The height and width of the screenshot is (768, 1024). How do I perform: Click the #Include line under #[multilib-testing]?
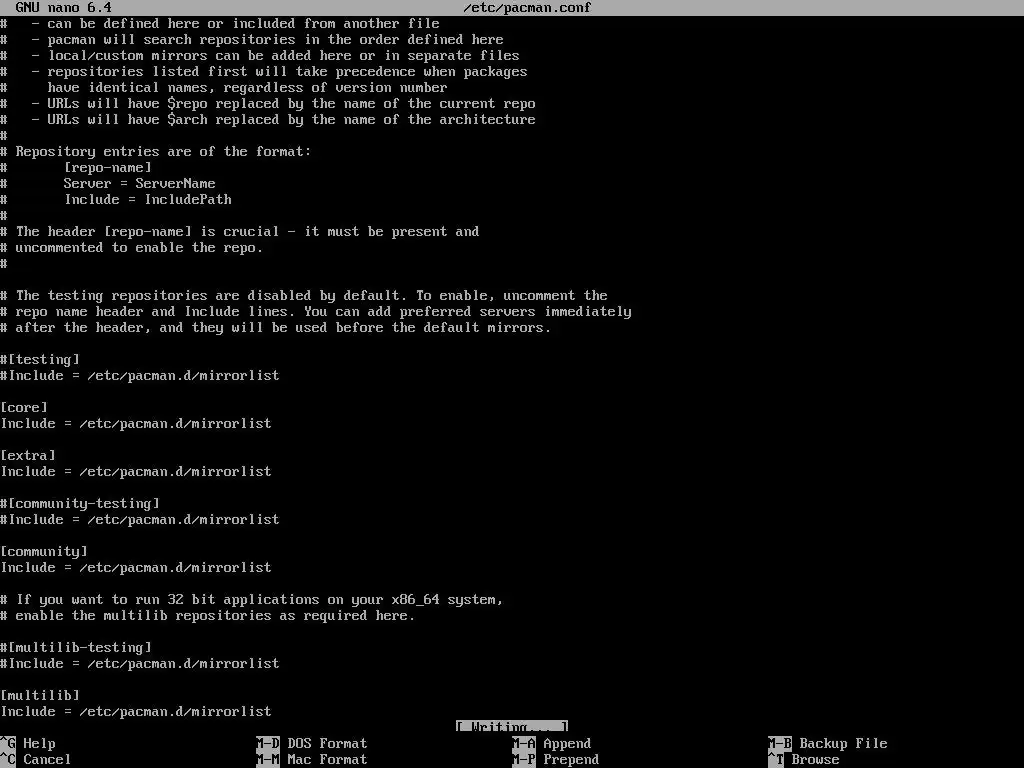[x=140, y=664]
